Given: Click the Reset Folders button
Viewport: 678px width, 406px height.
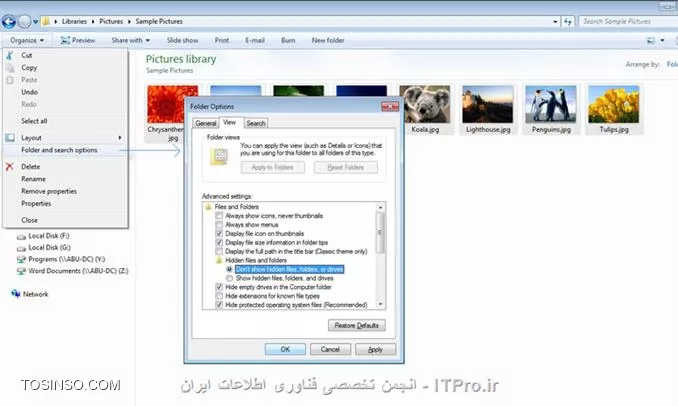Looking at the screenshot, I should (x=345, y=167).
